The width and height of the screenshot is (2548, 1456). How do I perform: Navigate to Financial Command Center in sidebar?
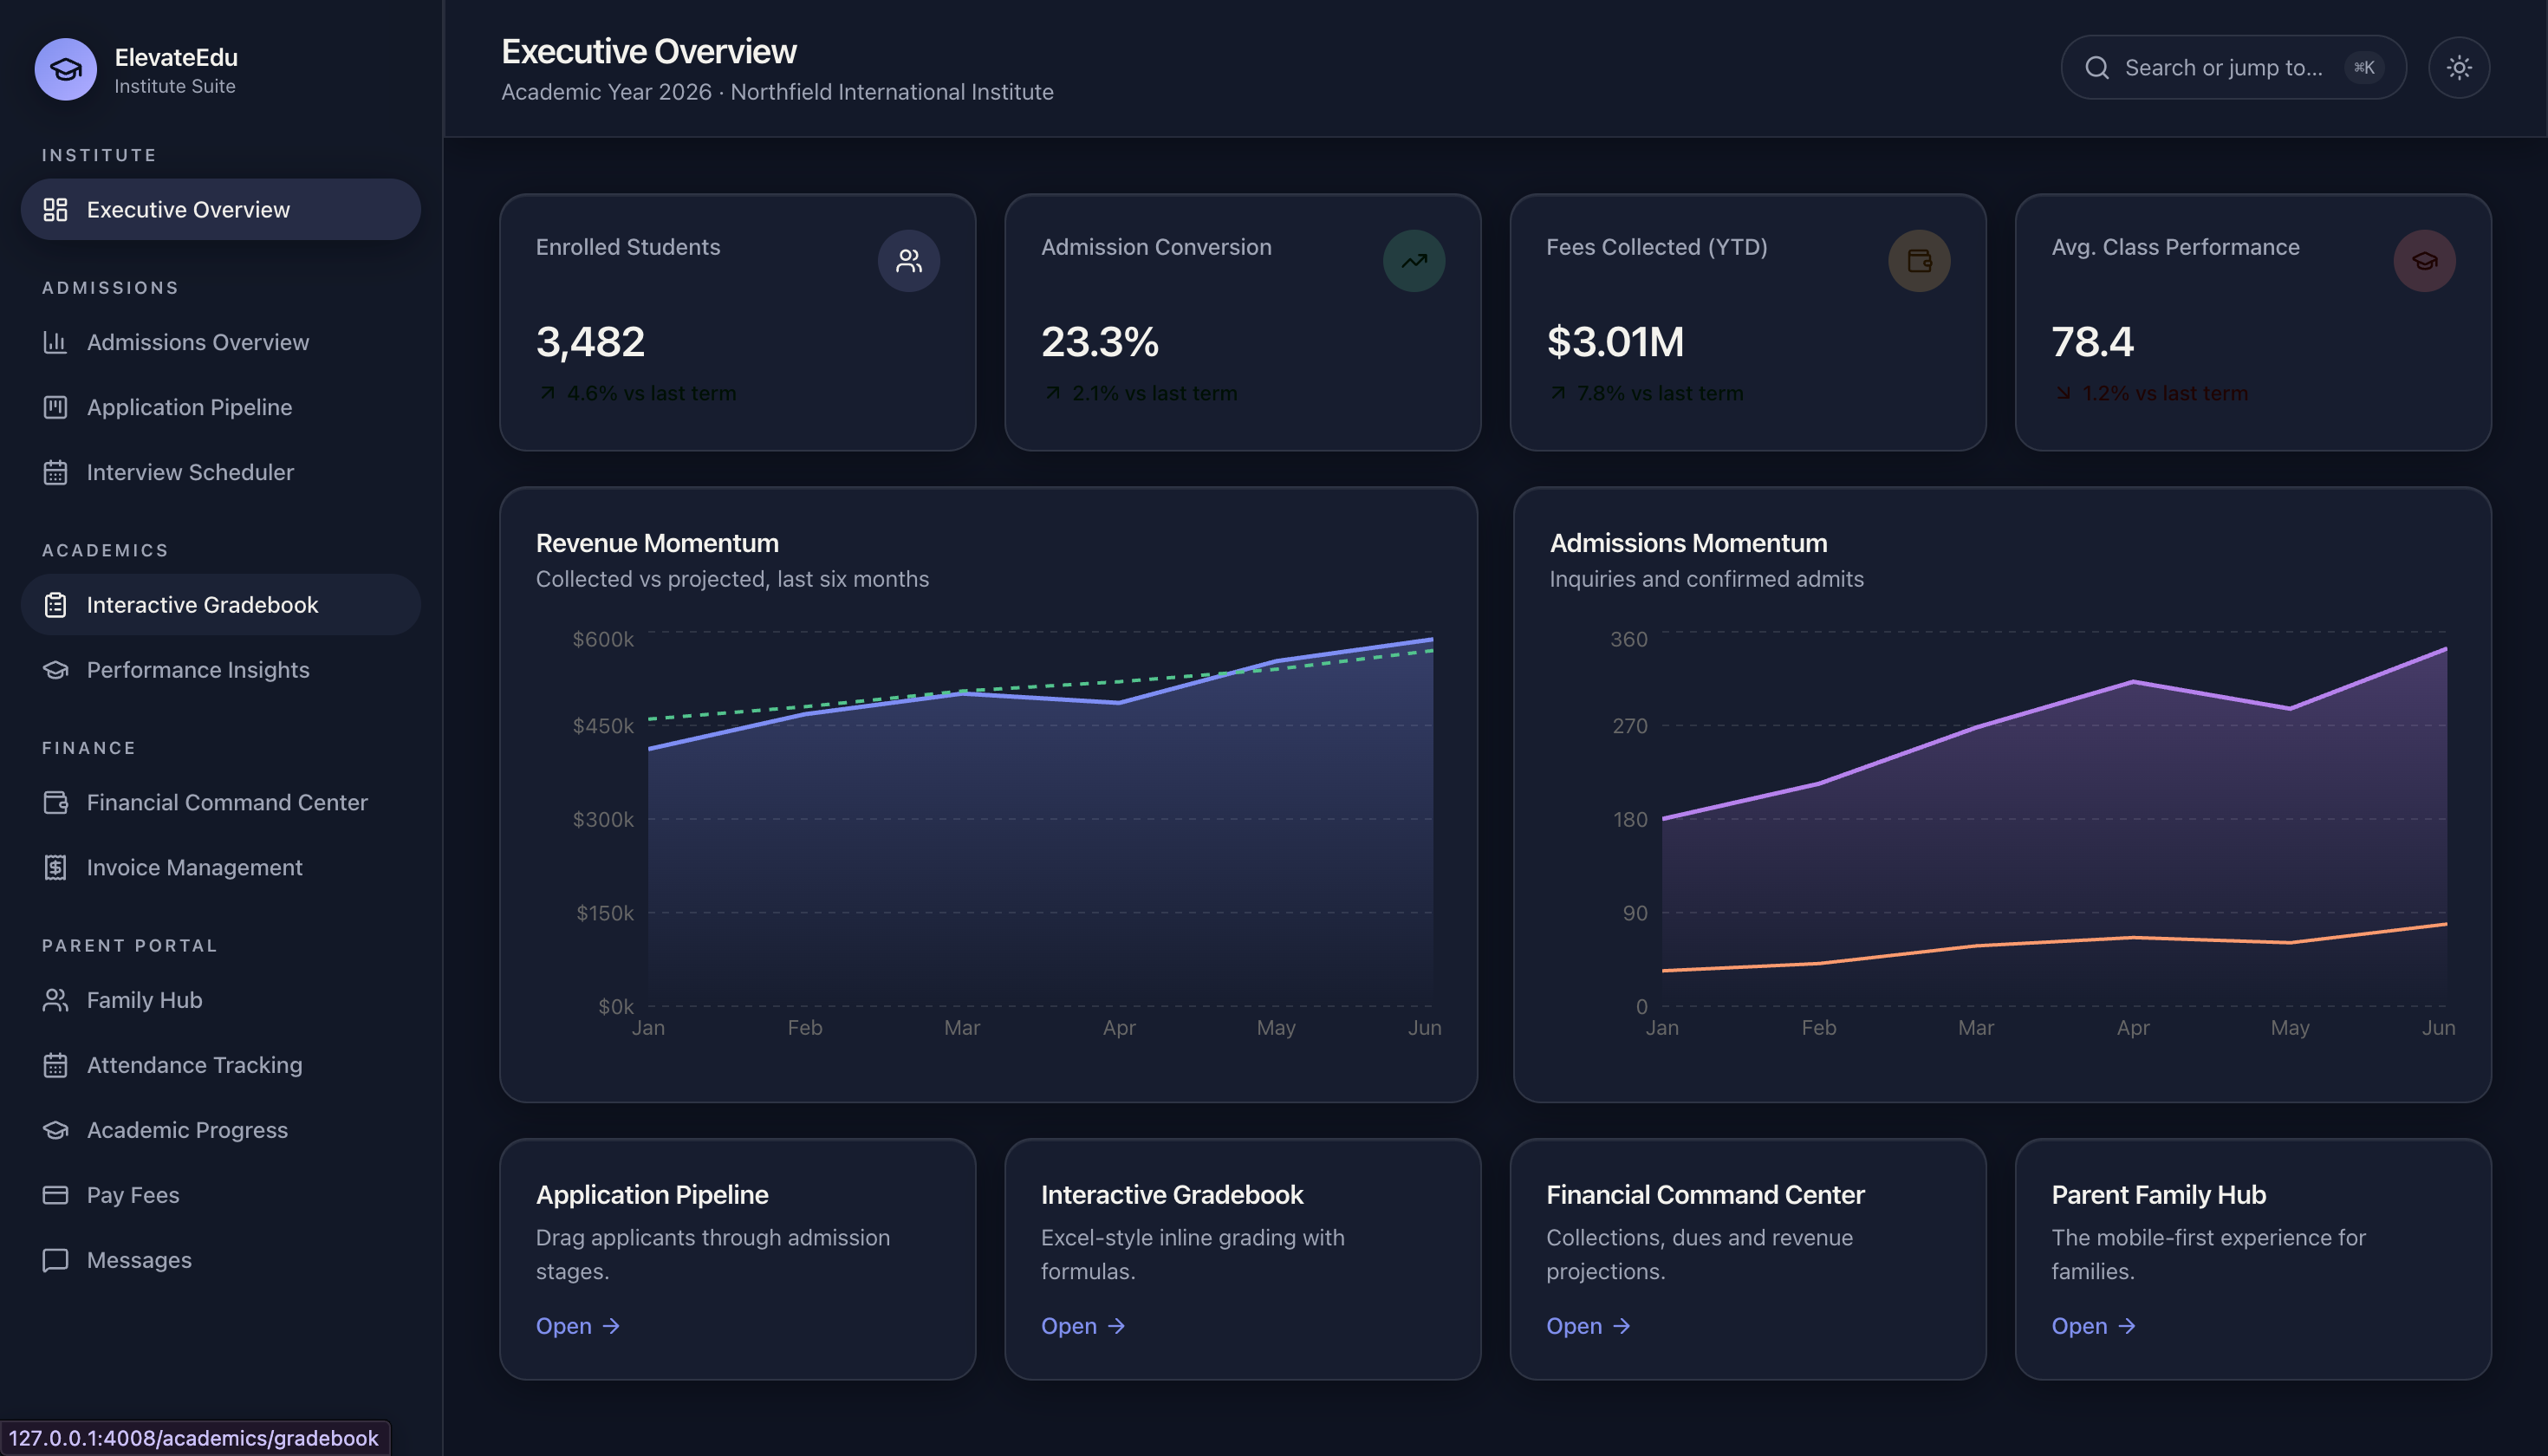click(221, 802)
